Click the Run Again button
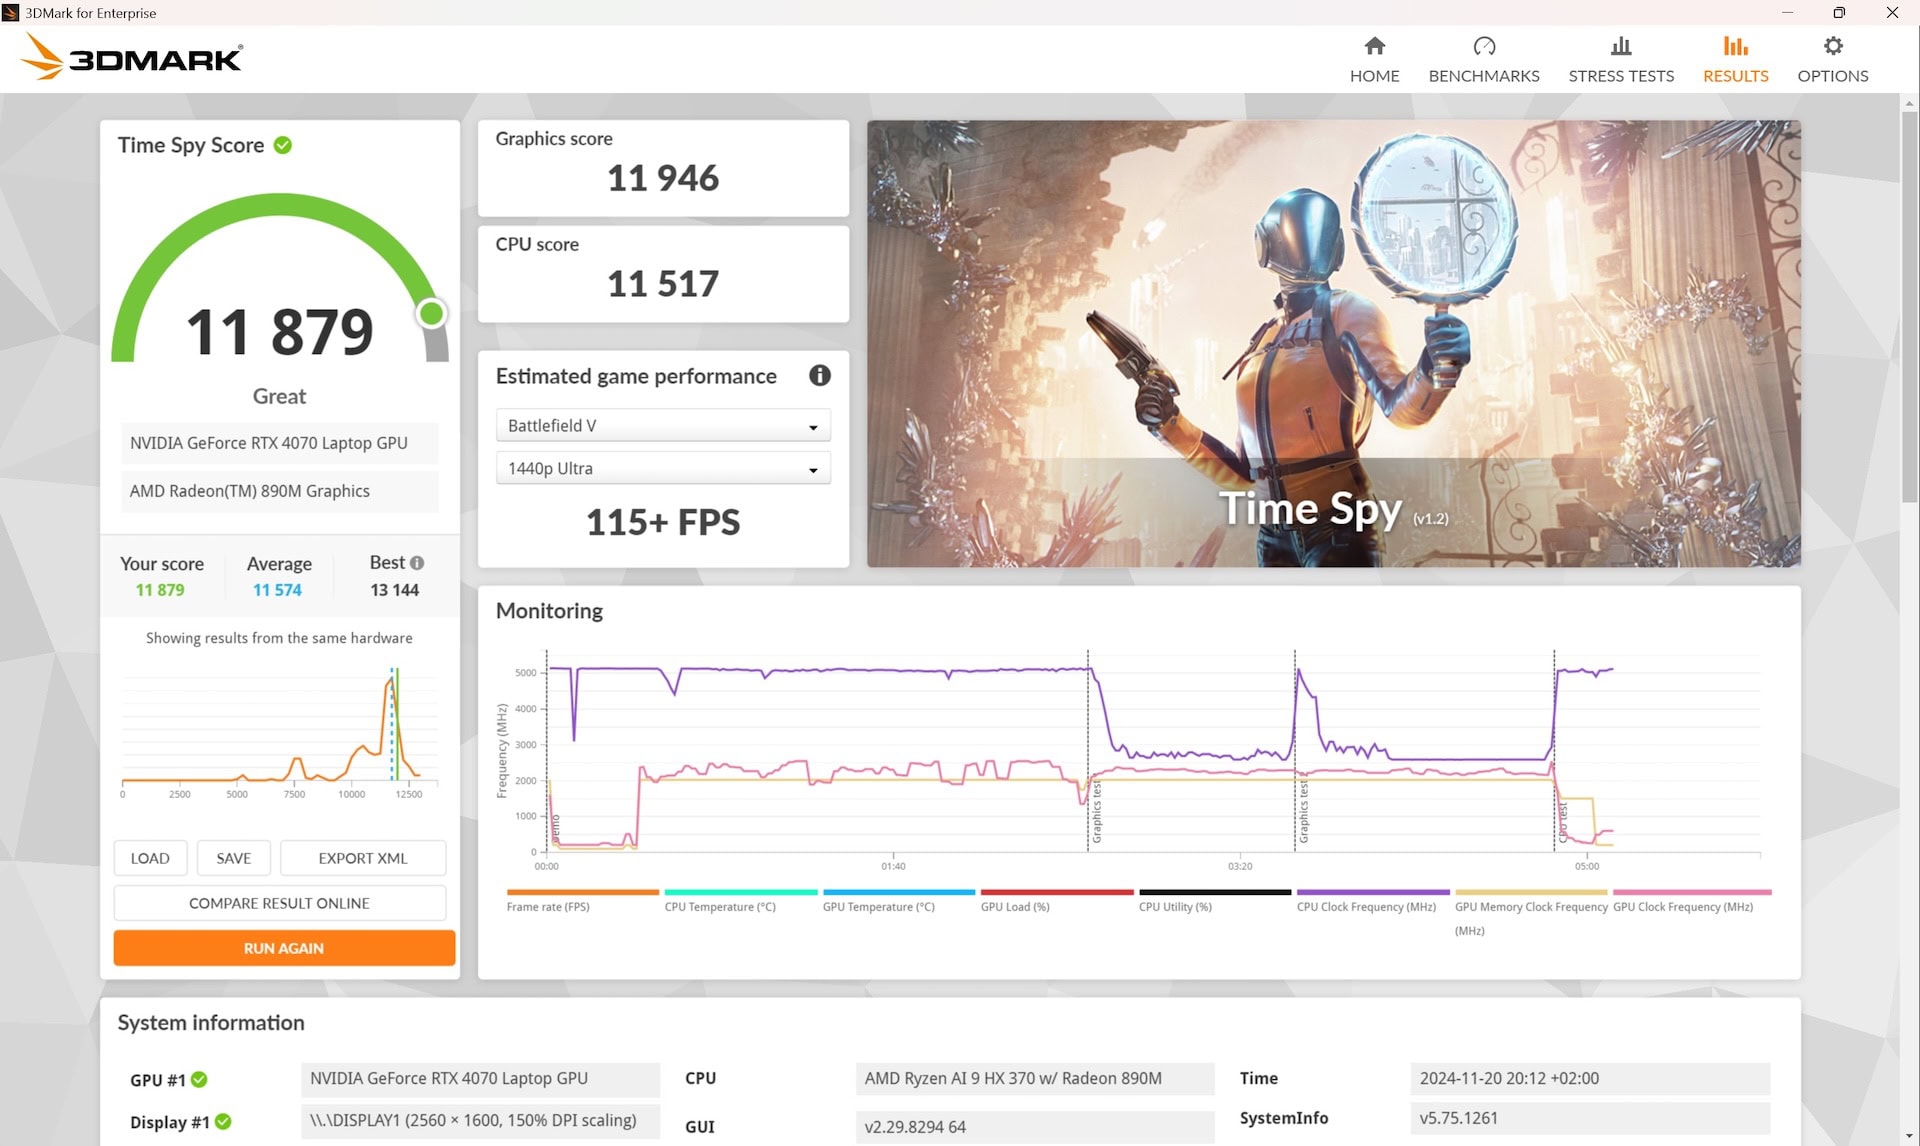 tap(281, 948)
